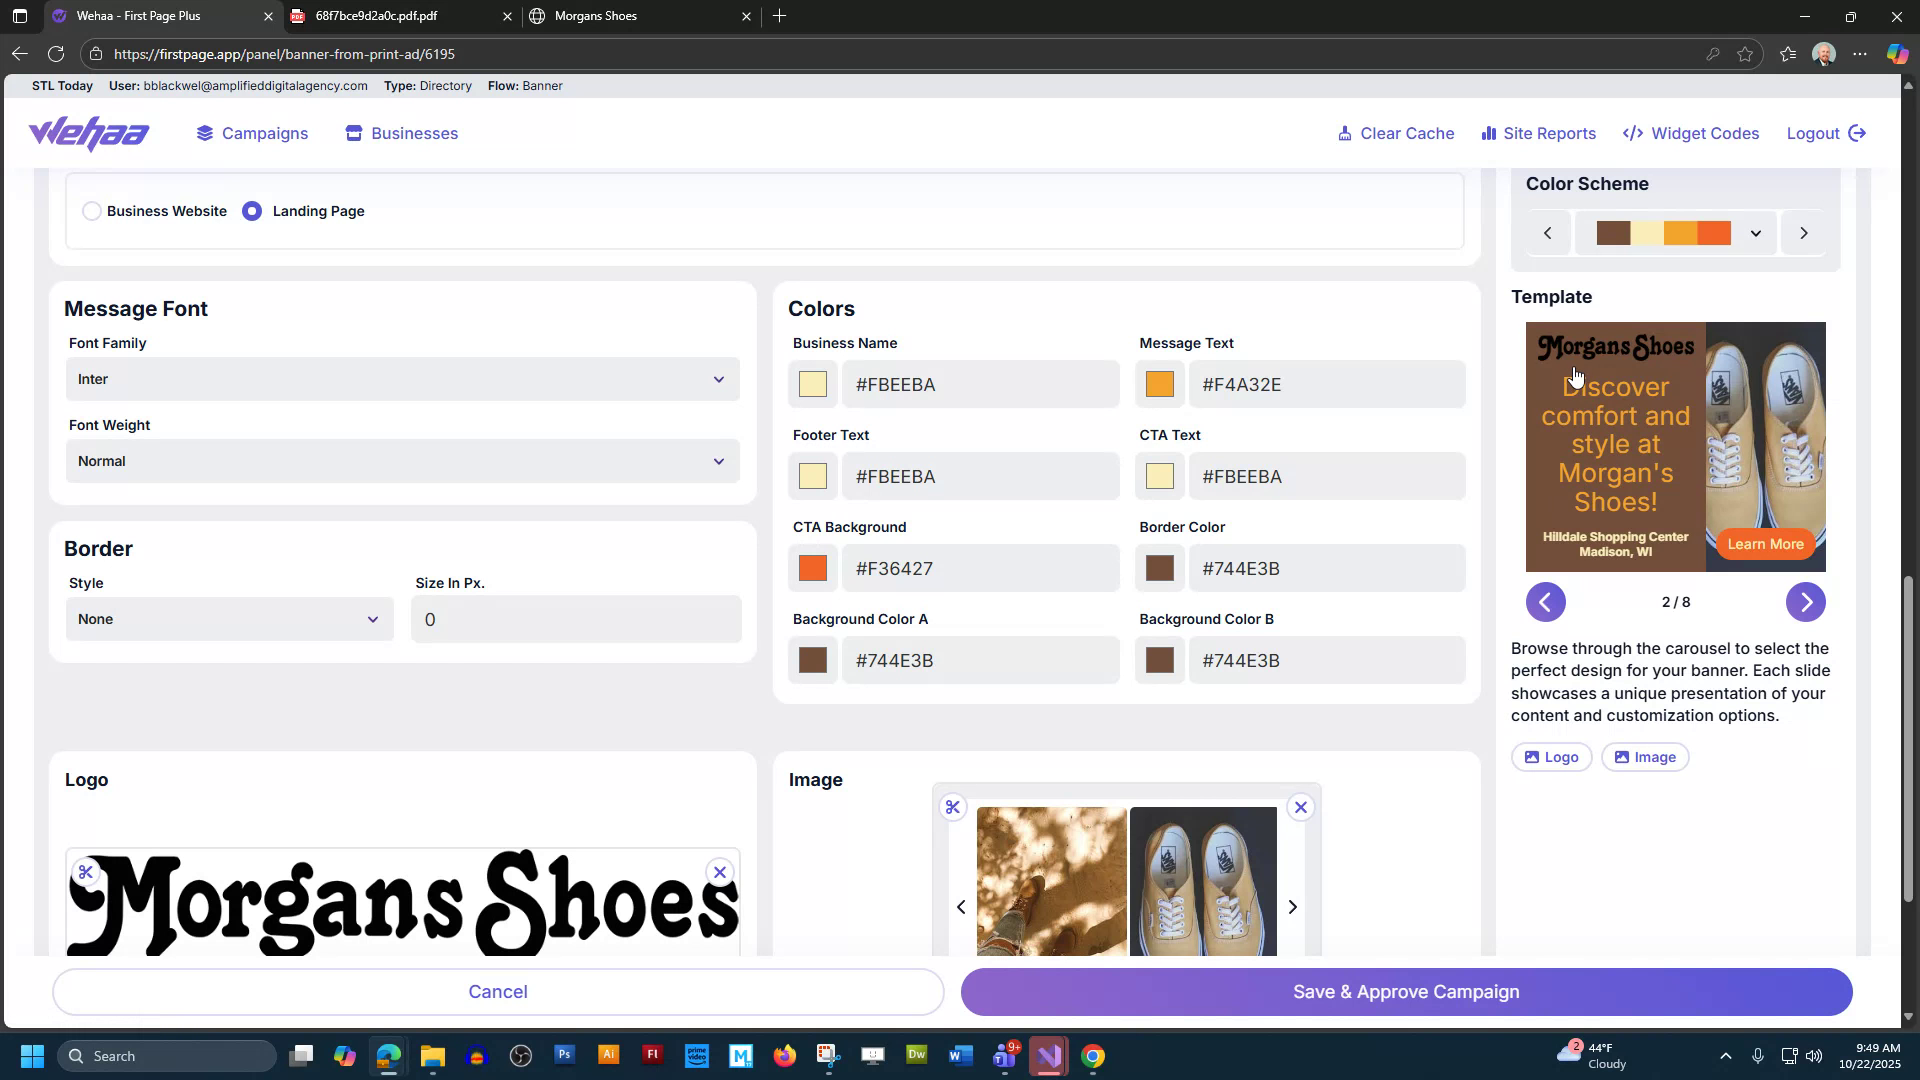
Task: Click the Logout icon
Action: [x=1858, y=133]
